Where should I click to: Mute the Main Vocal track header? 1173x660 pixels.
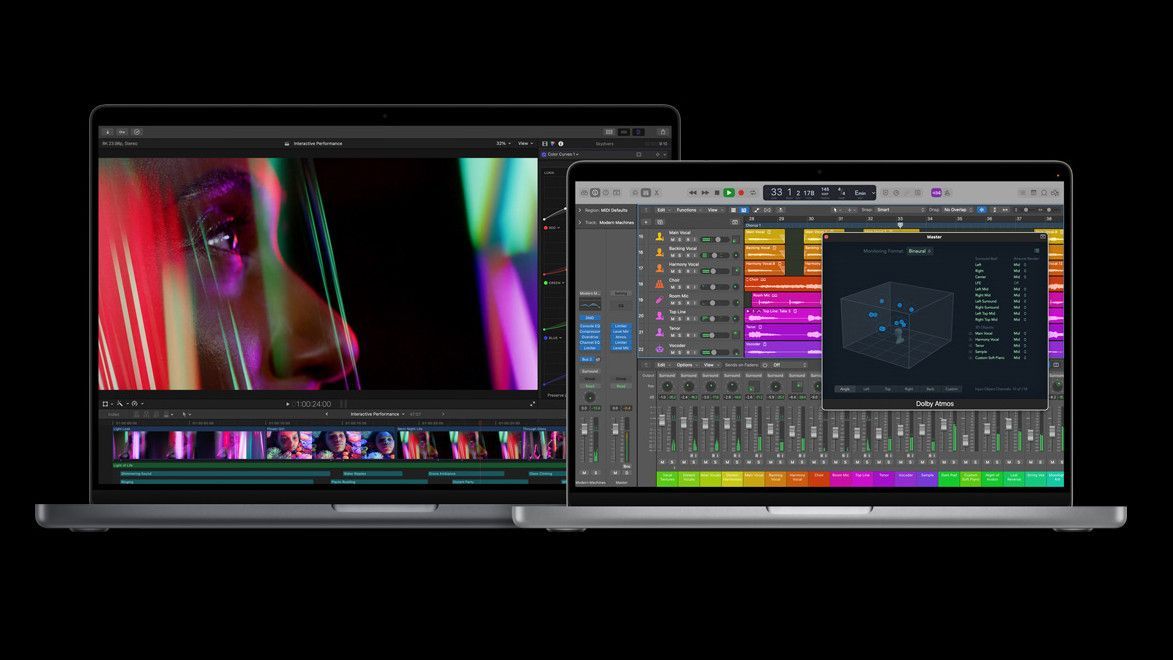tap(673, 239)
